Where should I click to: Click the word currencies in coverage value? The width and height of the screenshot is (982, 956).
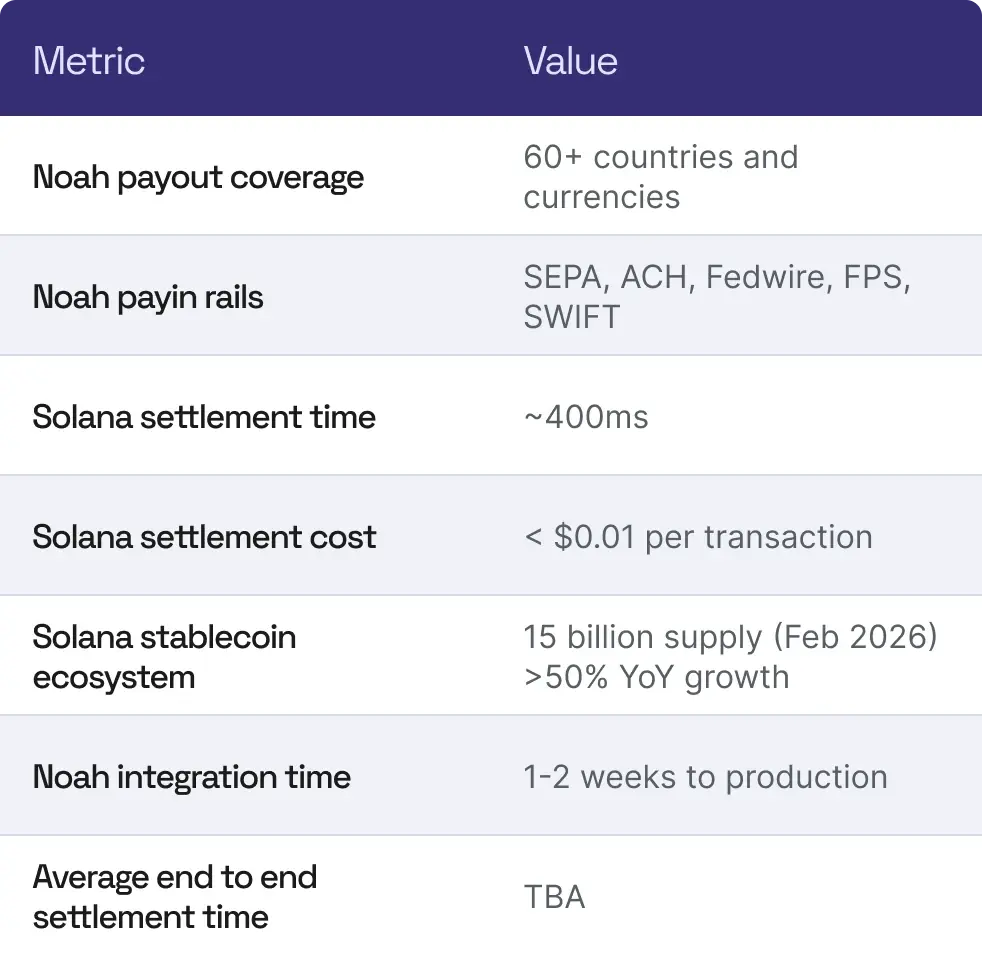pos(601,197)
